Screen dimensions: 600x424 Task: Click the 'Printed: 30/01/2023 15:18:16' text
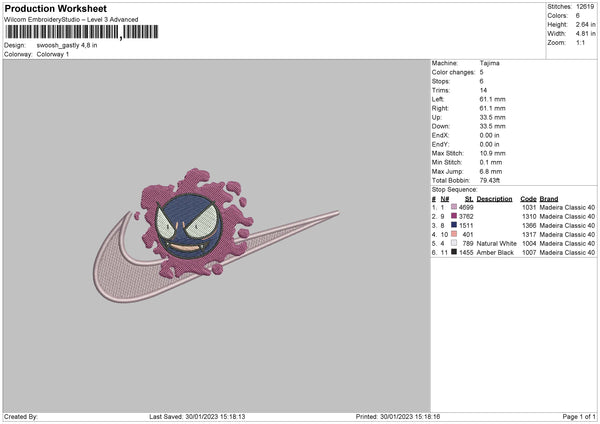[x=398, y=416]
